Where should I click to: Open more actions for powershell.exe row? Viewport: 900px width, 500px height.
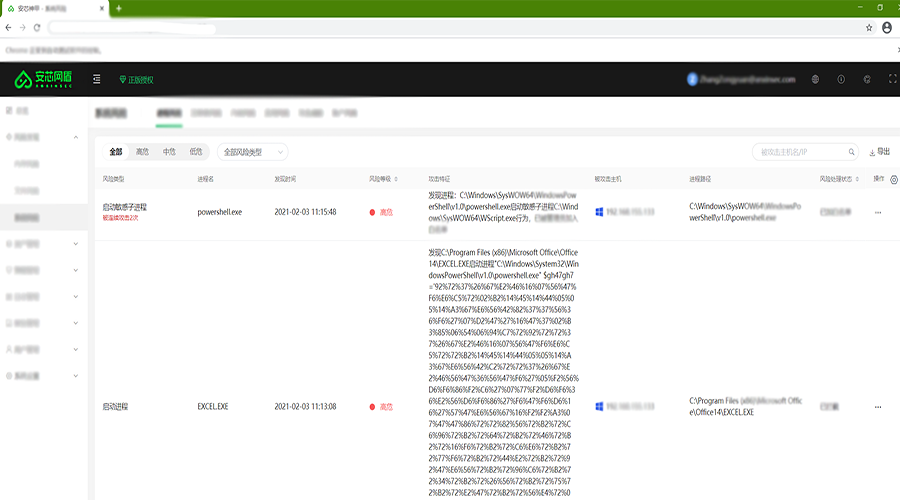point(878,212)
